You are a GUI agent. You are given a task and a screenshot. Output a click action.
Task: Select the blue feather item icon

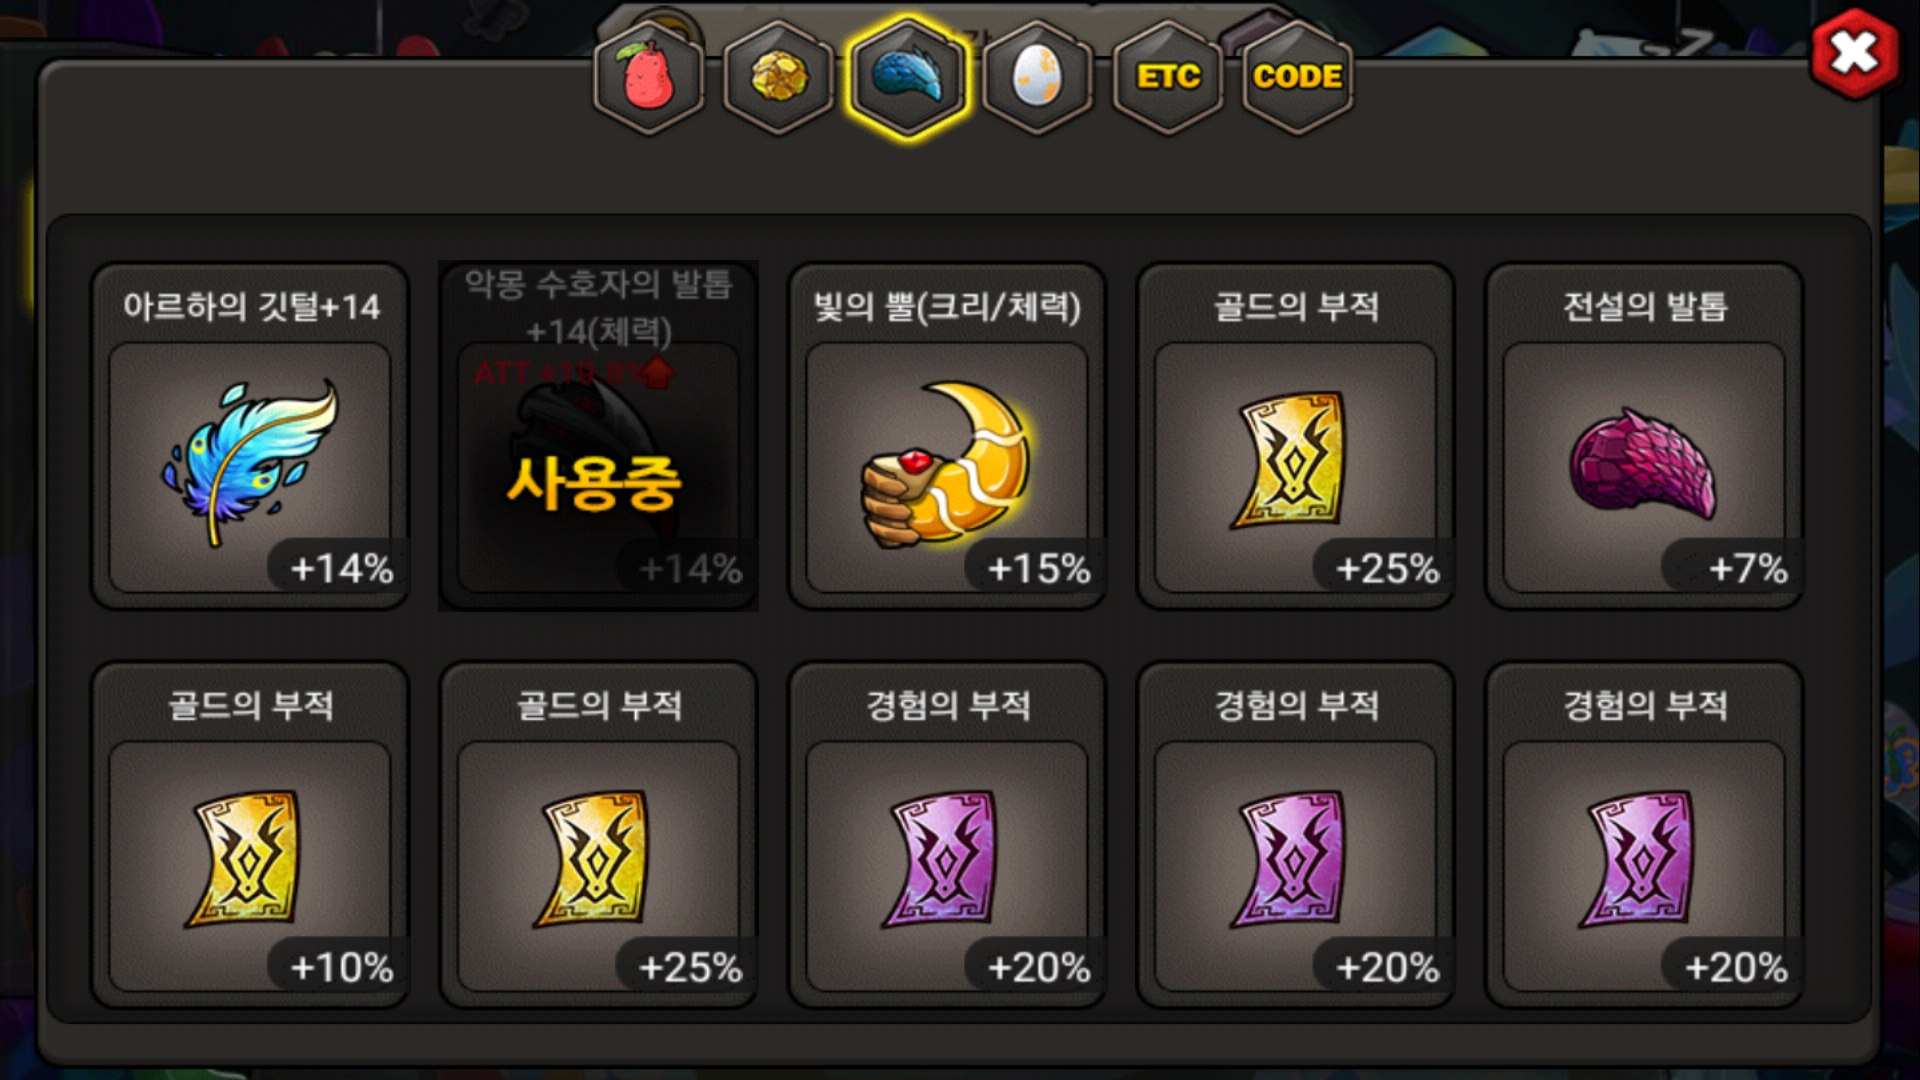pyautogui.click(x=250, y=467)
